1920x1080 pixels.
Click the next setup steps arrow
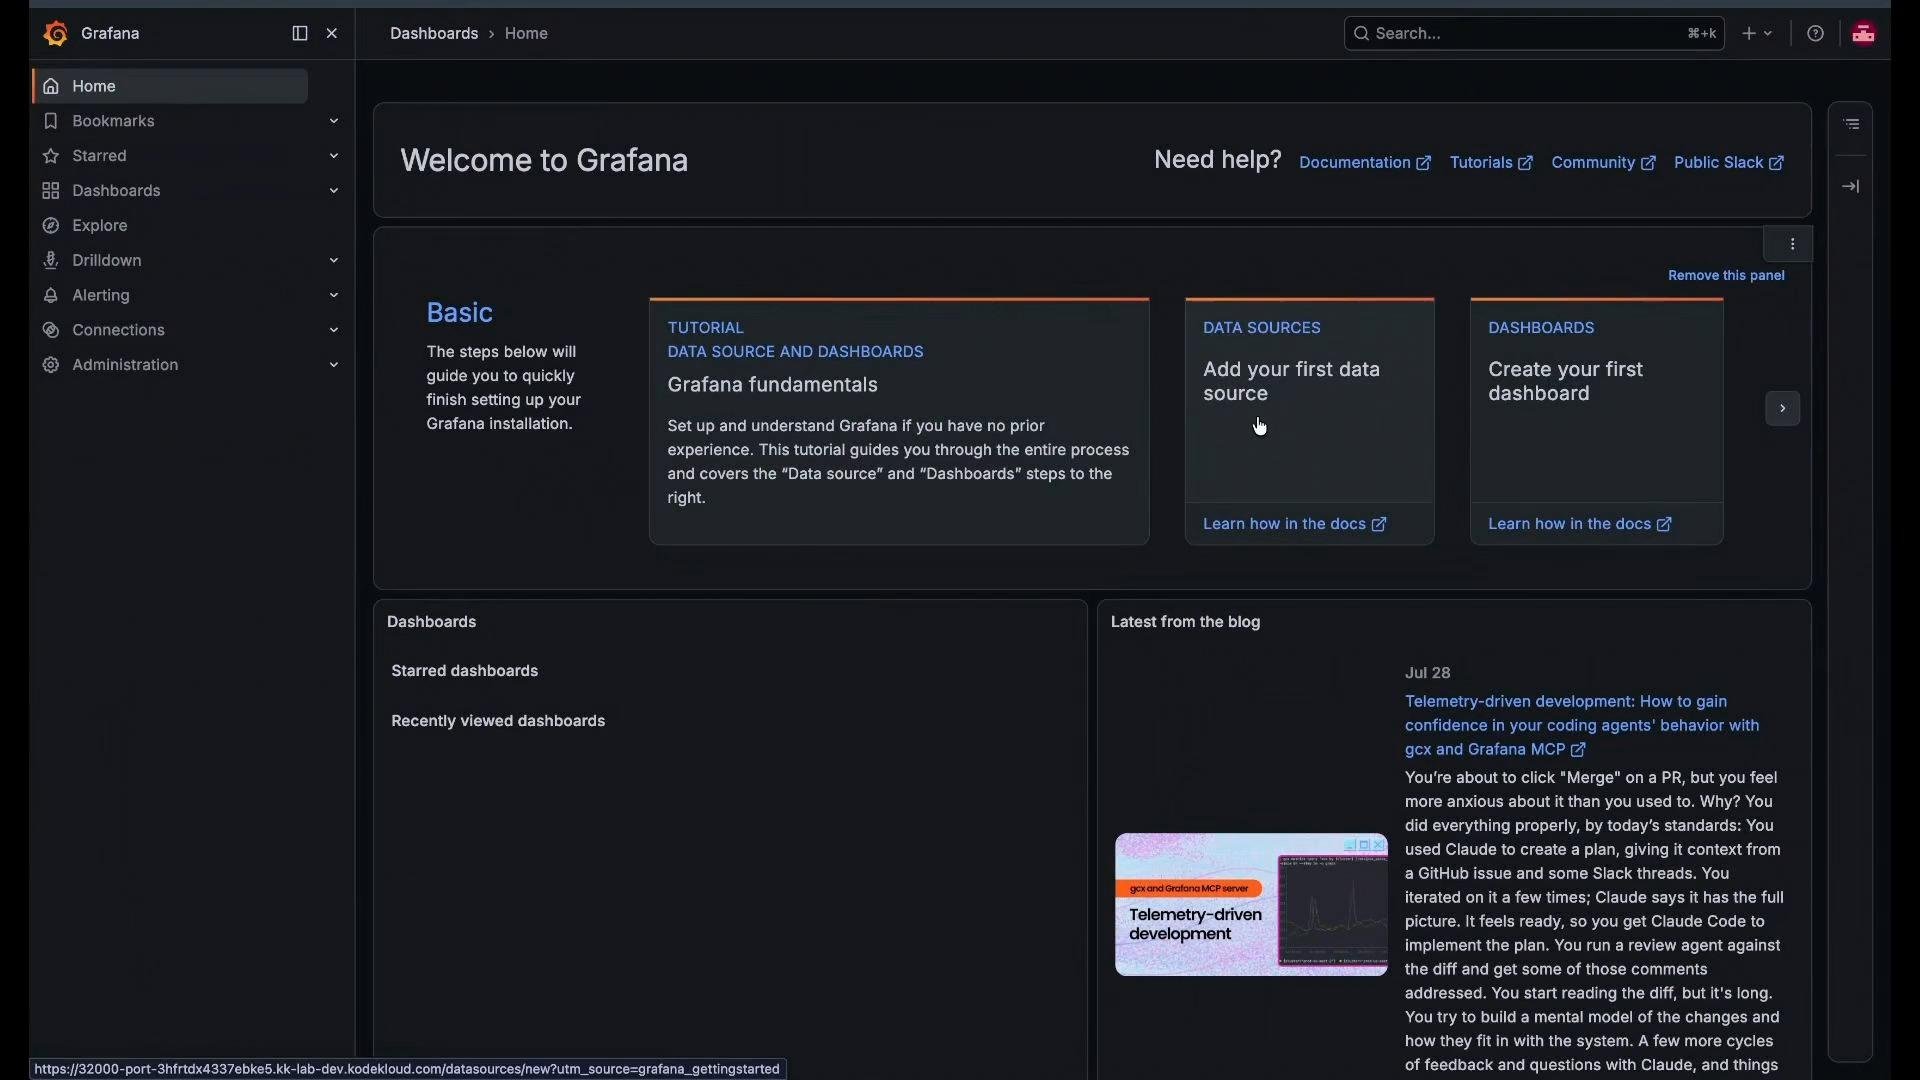coord(1784,410)
